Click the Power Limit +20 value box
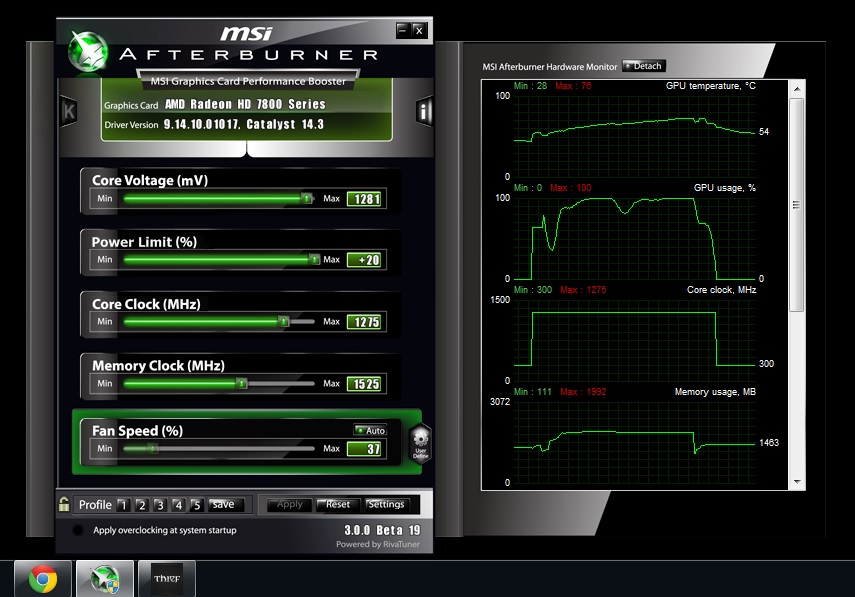 (x=366, y=260)
